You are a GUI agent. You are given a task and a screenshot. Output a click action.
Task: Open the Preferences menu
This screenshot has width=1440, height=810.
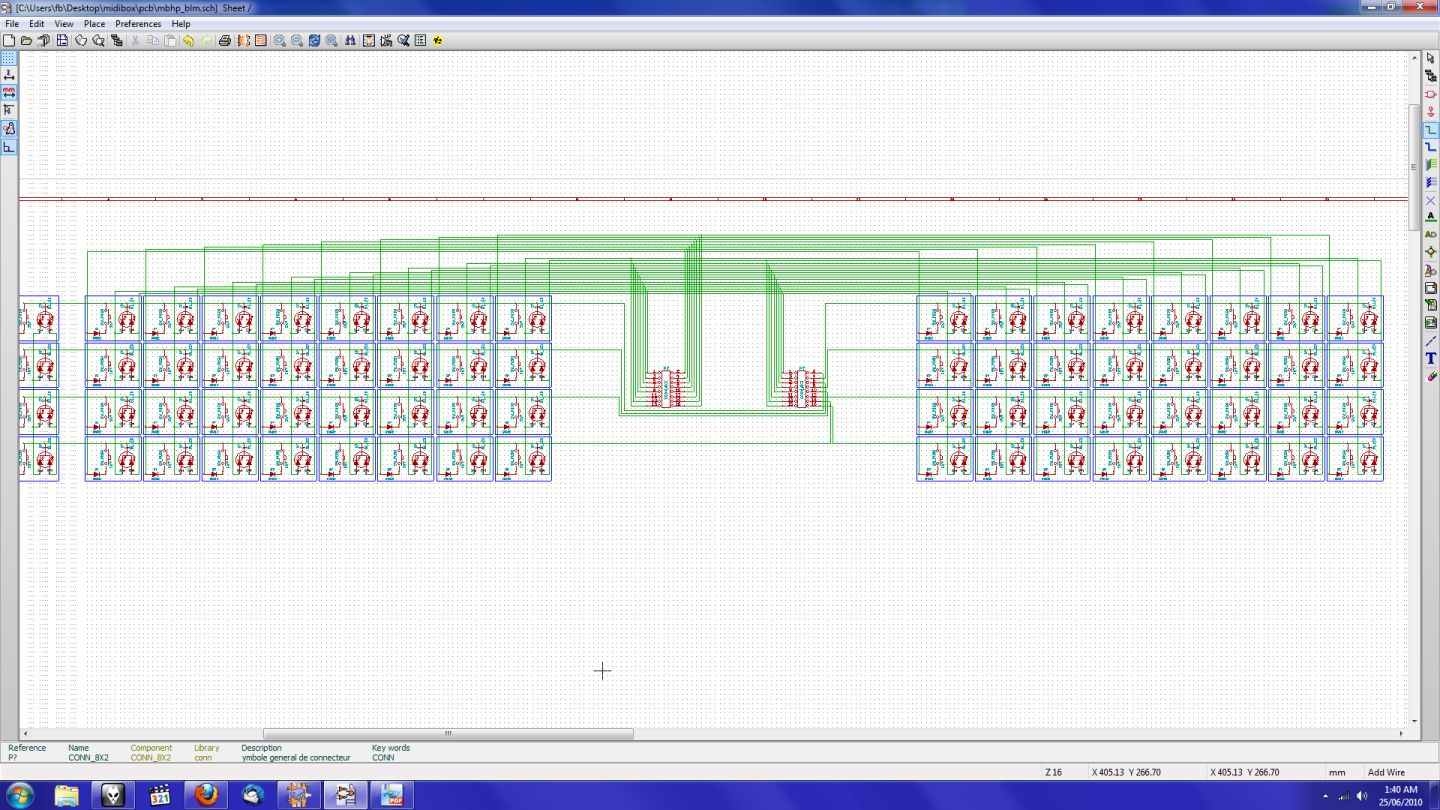tap(137, 23)
